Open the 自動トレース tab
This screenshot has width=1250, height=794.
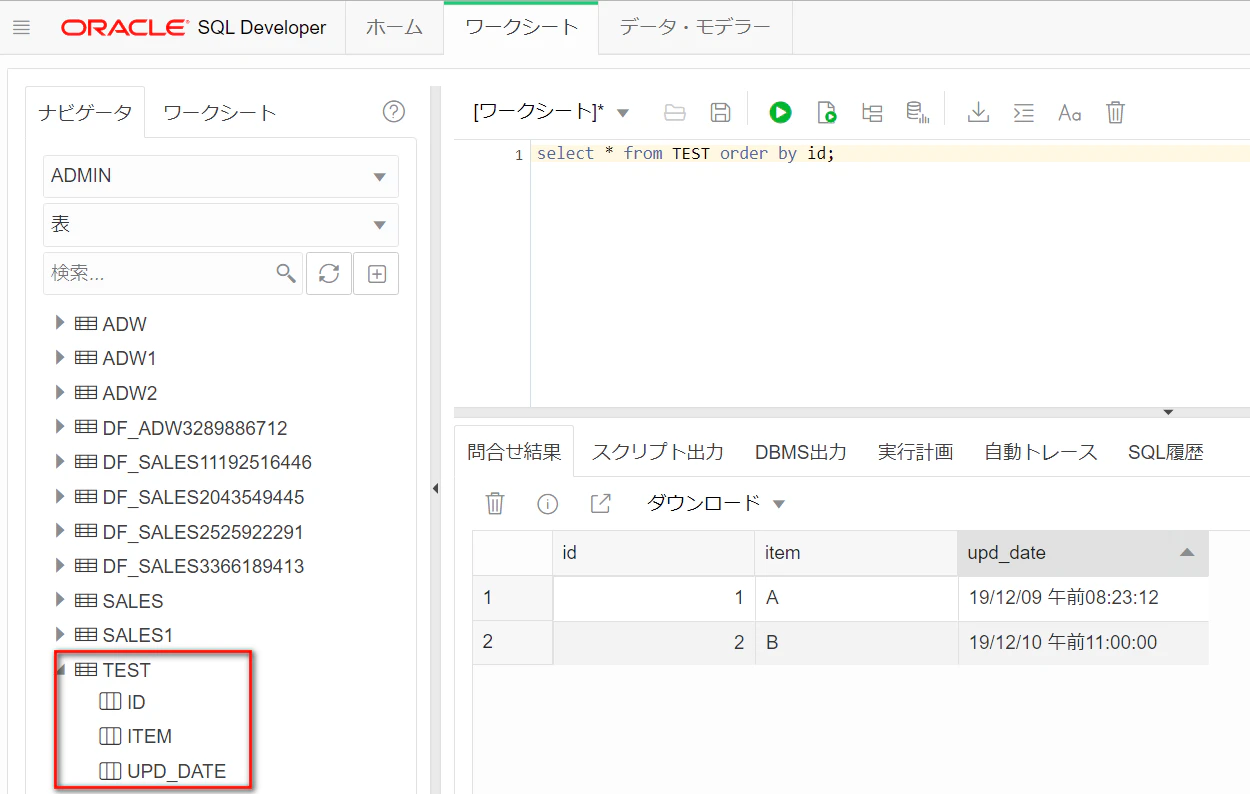click(1040, 452)
